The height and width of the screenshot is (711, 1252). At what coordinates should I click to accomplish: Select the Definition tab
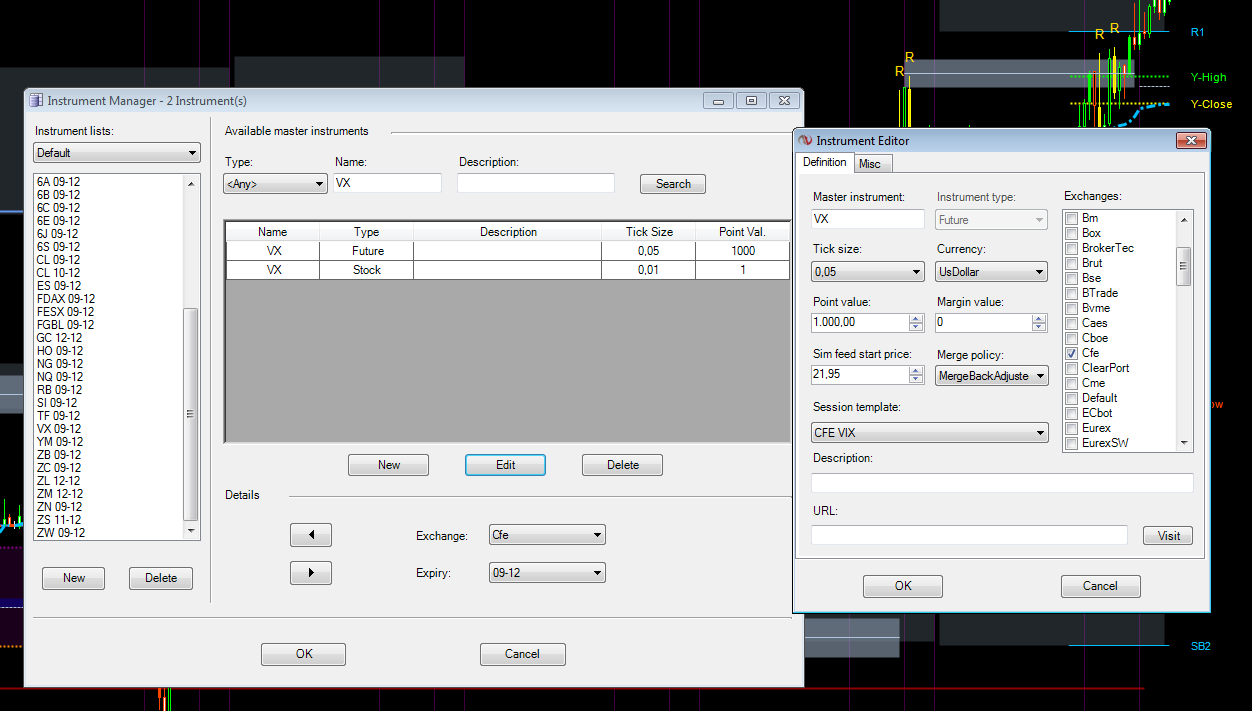click(824, 162)
